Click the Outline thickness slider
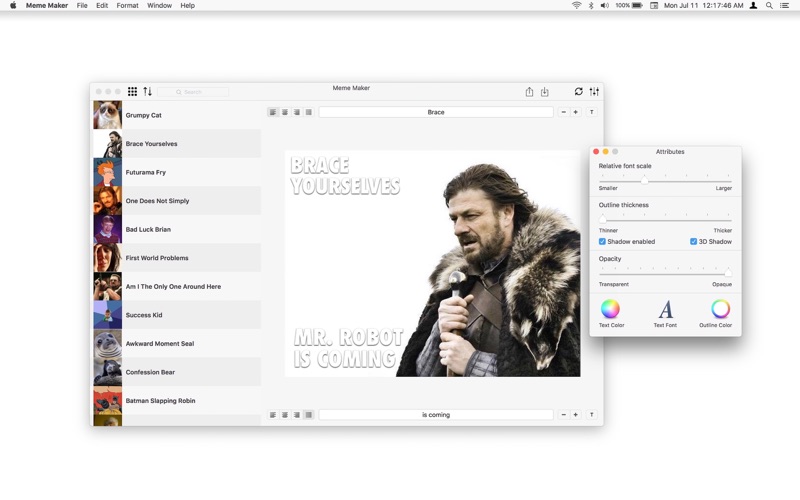 click(x=665, y=220)
